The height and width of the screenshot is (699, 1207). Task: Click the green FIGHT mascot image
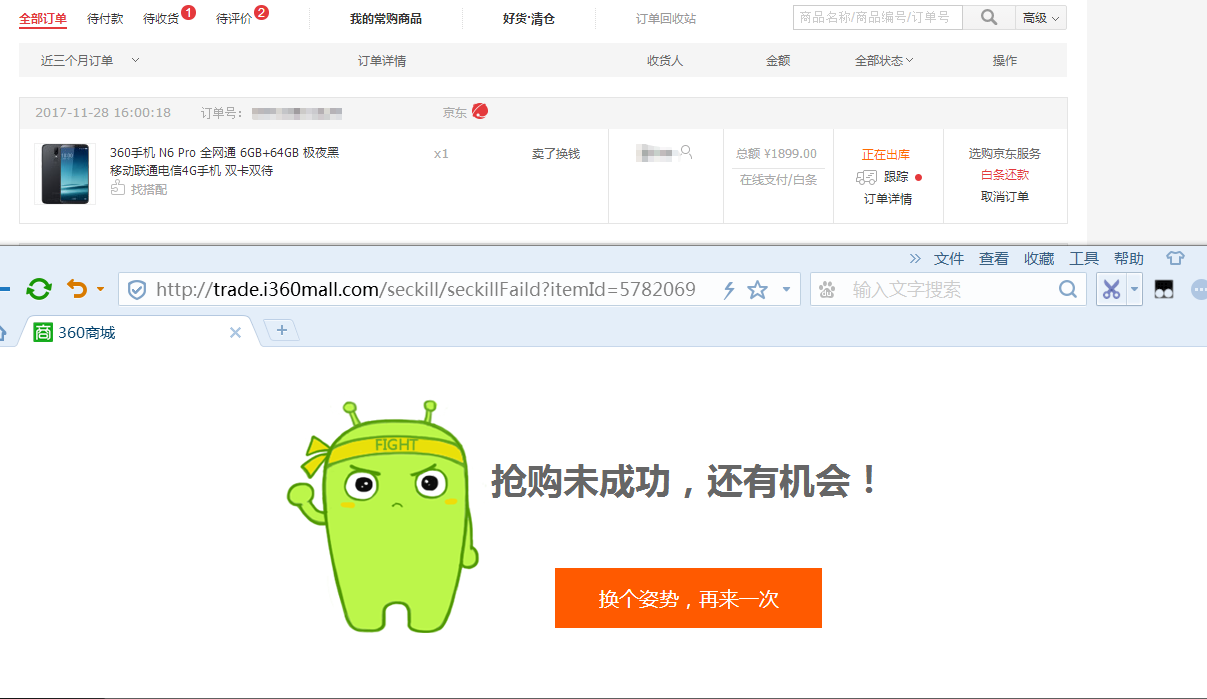point(383,517)
